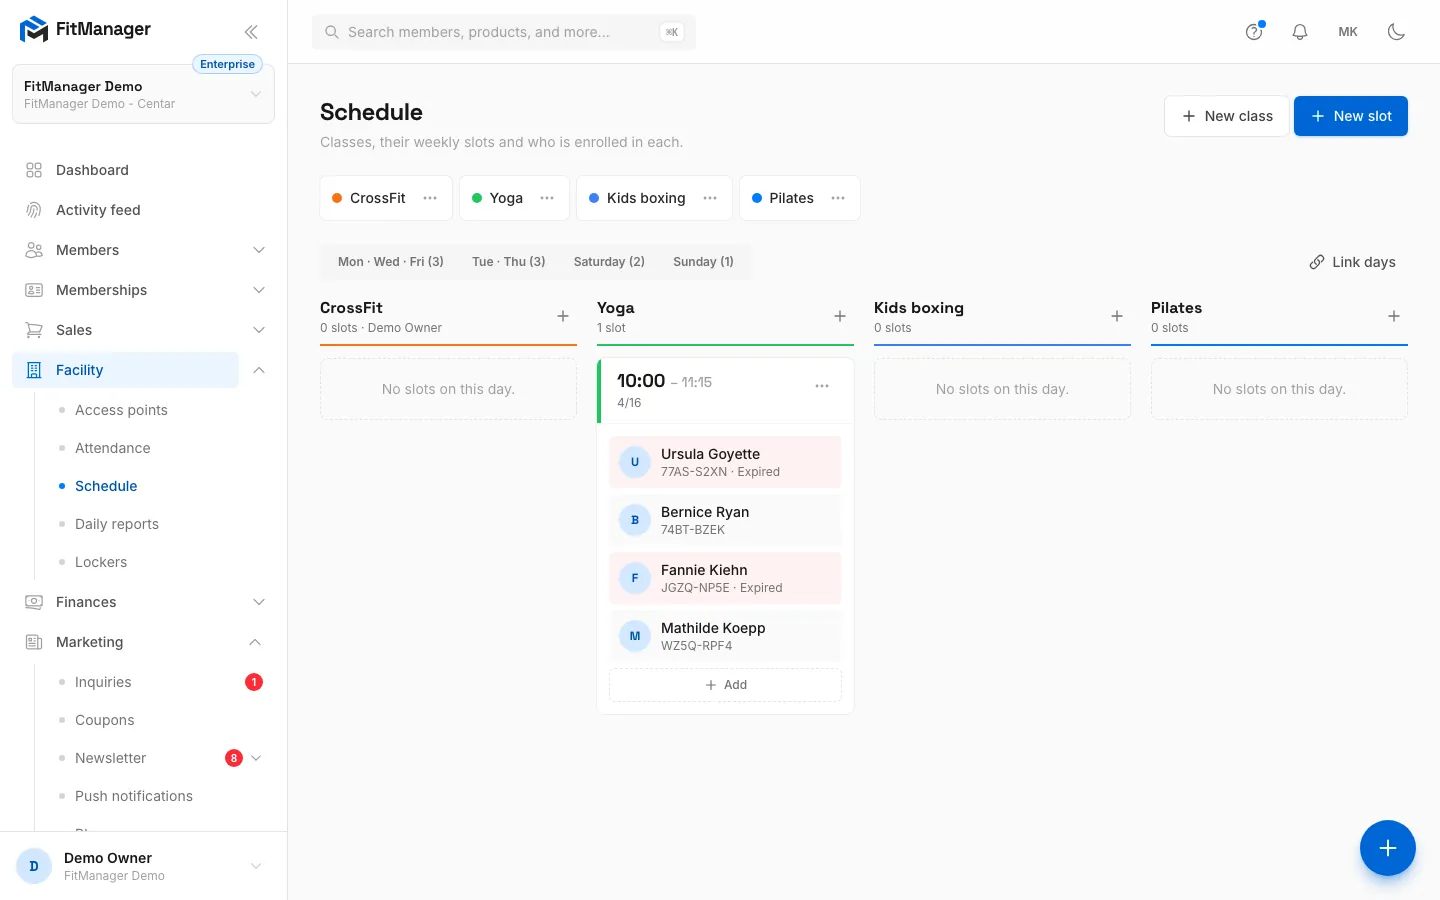The height and width of the screenshot is (900, 1440).
Task: Open the CrossFit class options menu
Action: (430, 198)
